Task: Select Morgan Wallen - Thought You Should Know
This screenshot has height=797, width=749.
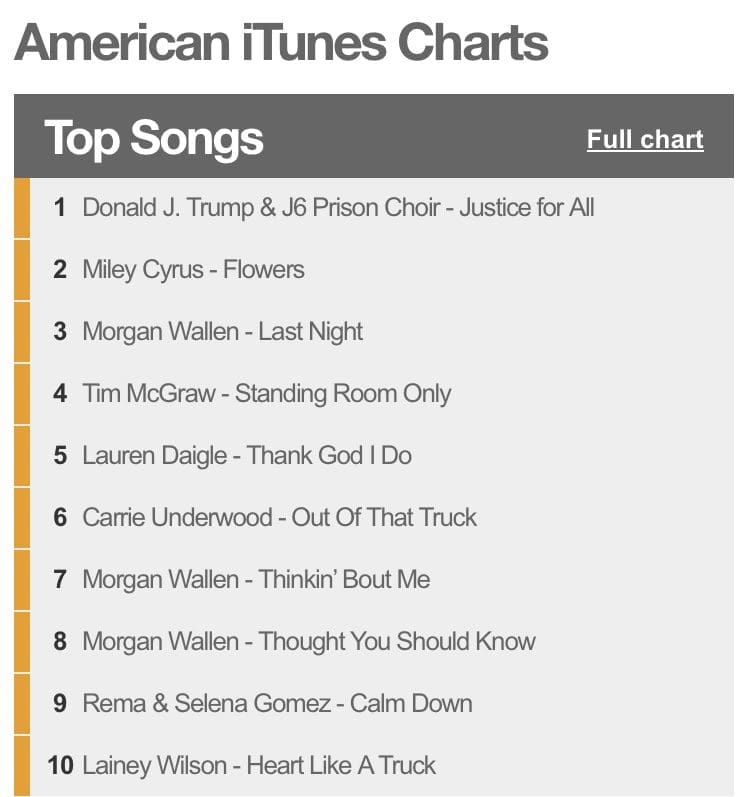Action: pos(308,642)
